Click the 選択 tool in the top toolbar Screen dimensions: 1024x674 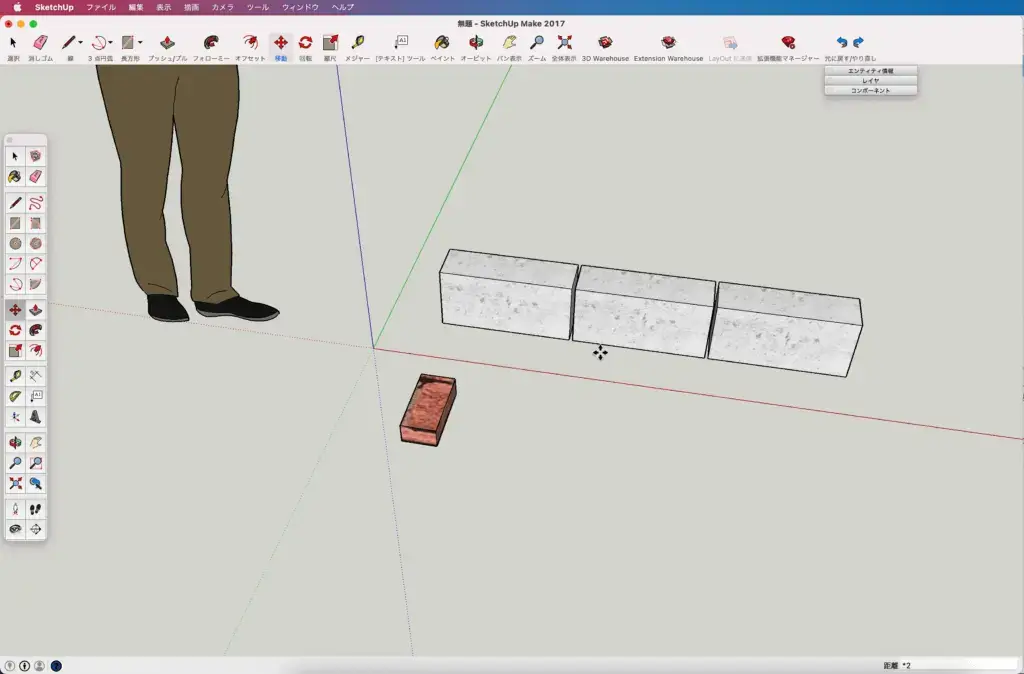coord(13,48)
